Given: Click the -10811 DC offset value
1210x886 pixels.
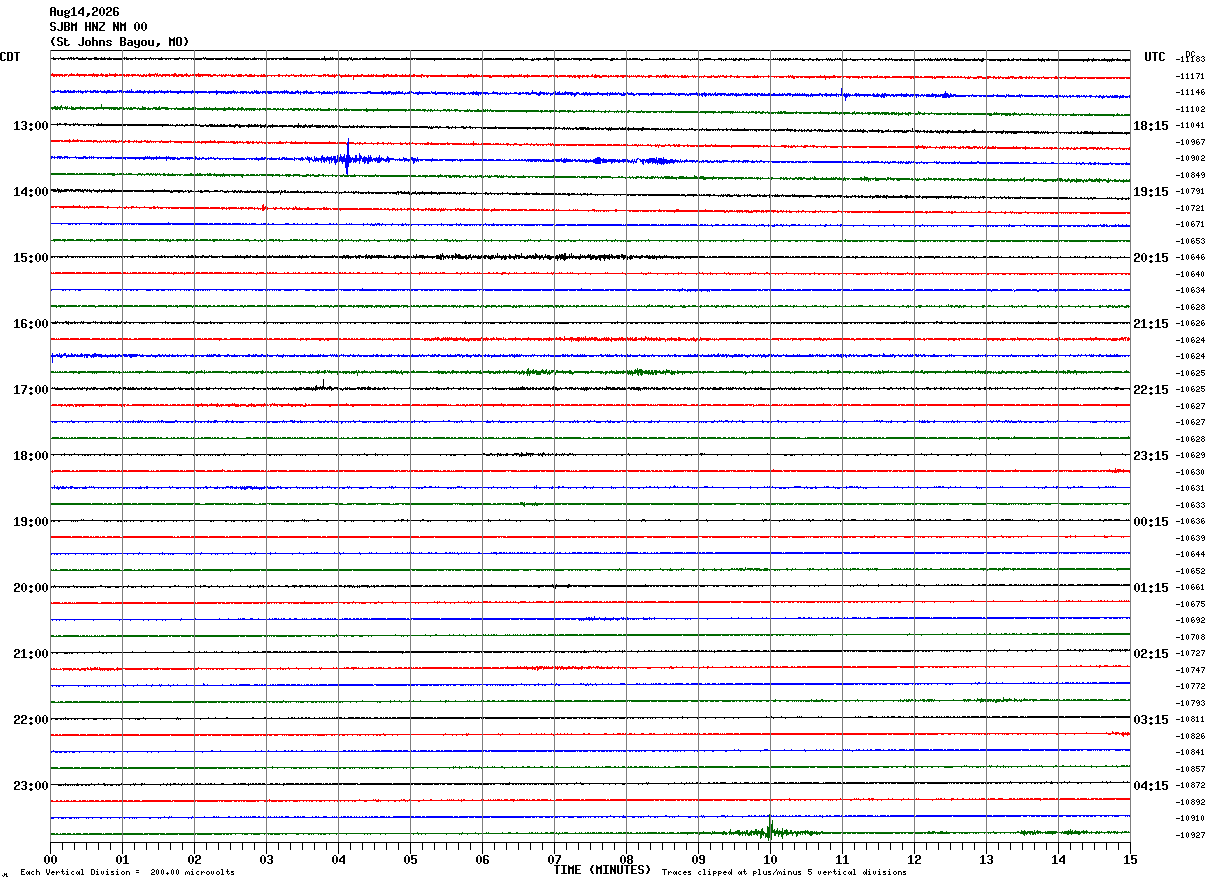Looking at the screenshot, I should point(1190,720).
